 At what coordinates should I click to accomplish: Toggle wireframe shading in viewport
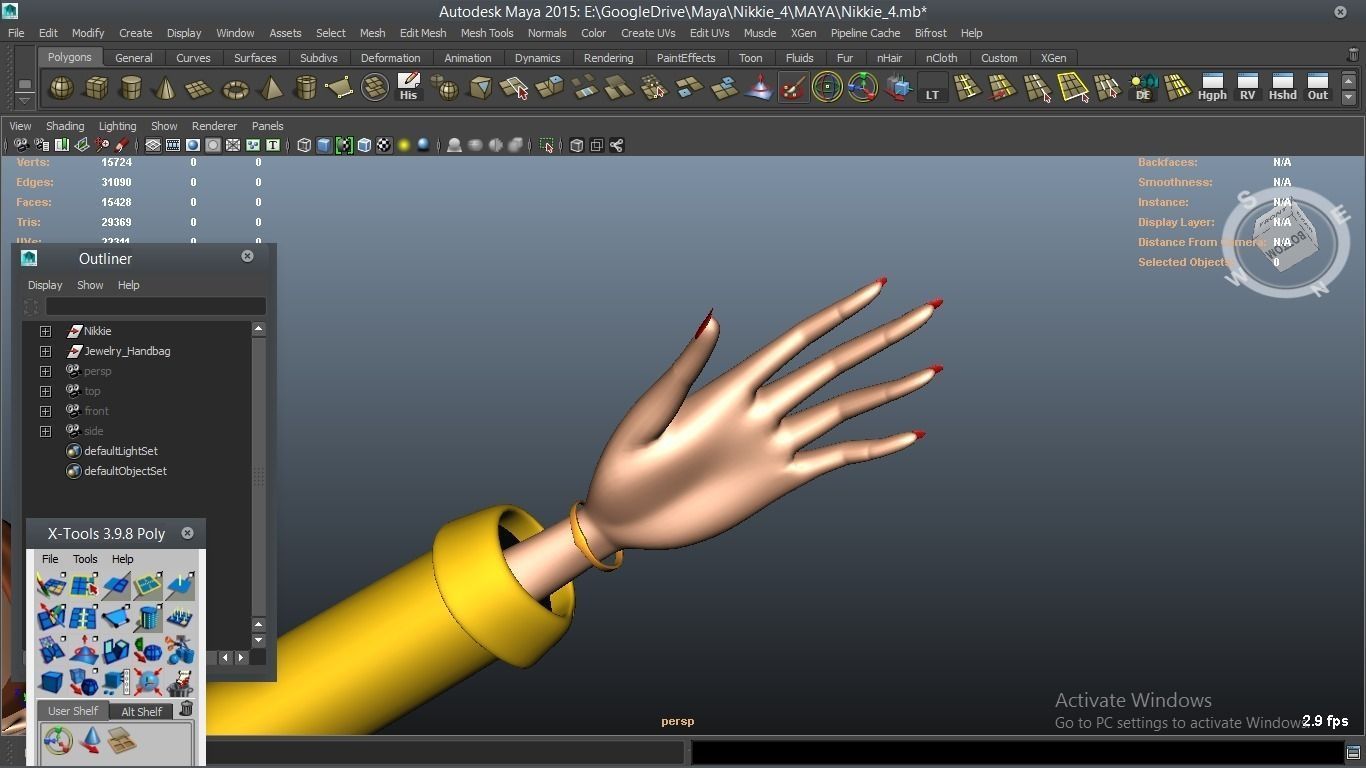coord(304,145)
